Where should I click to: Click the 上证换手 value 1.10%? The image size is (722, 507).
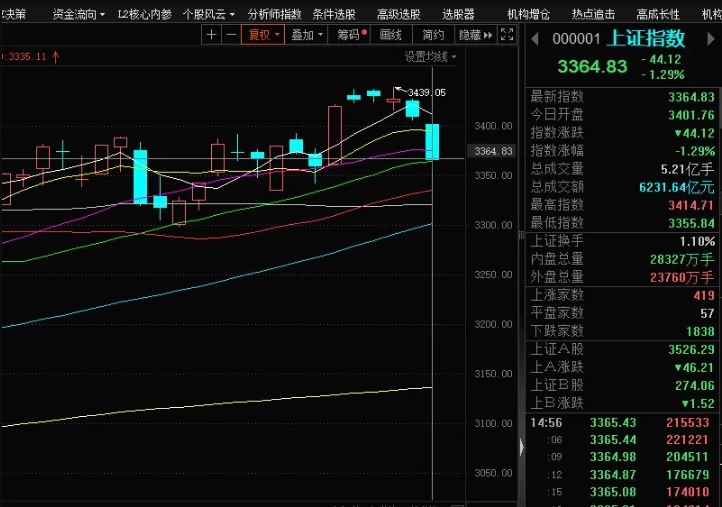697,241
